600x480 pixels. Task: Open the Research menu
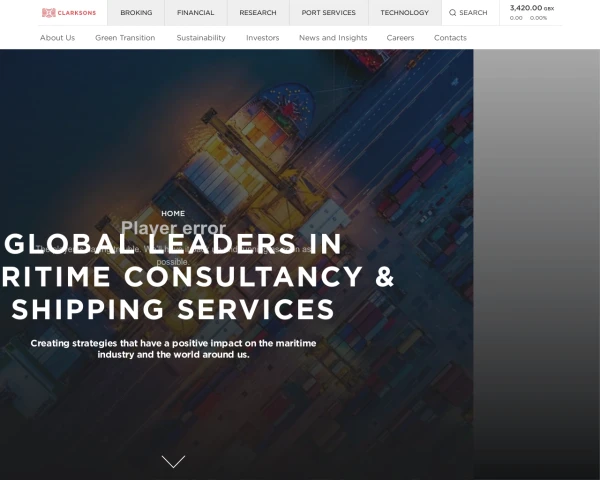[x=258, y=13]
